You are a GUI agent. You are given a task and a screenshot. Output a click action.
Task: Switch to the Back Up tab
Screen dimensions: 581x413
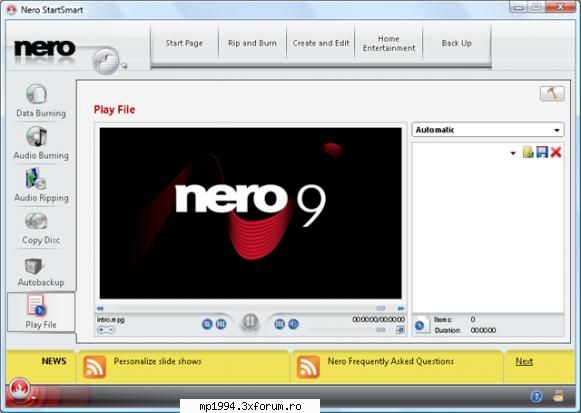coord(457,43)
